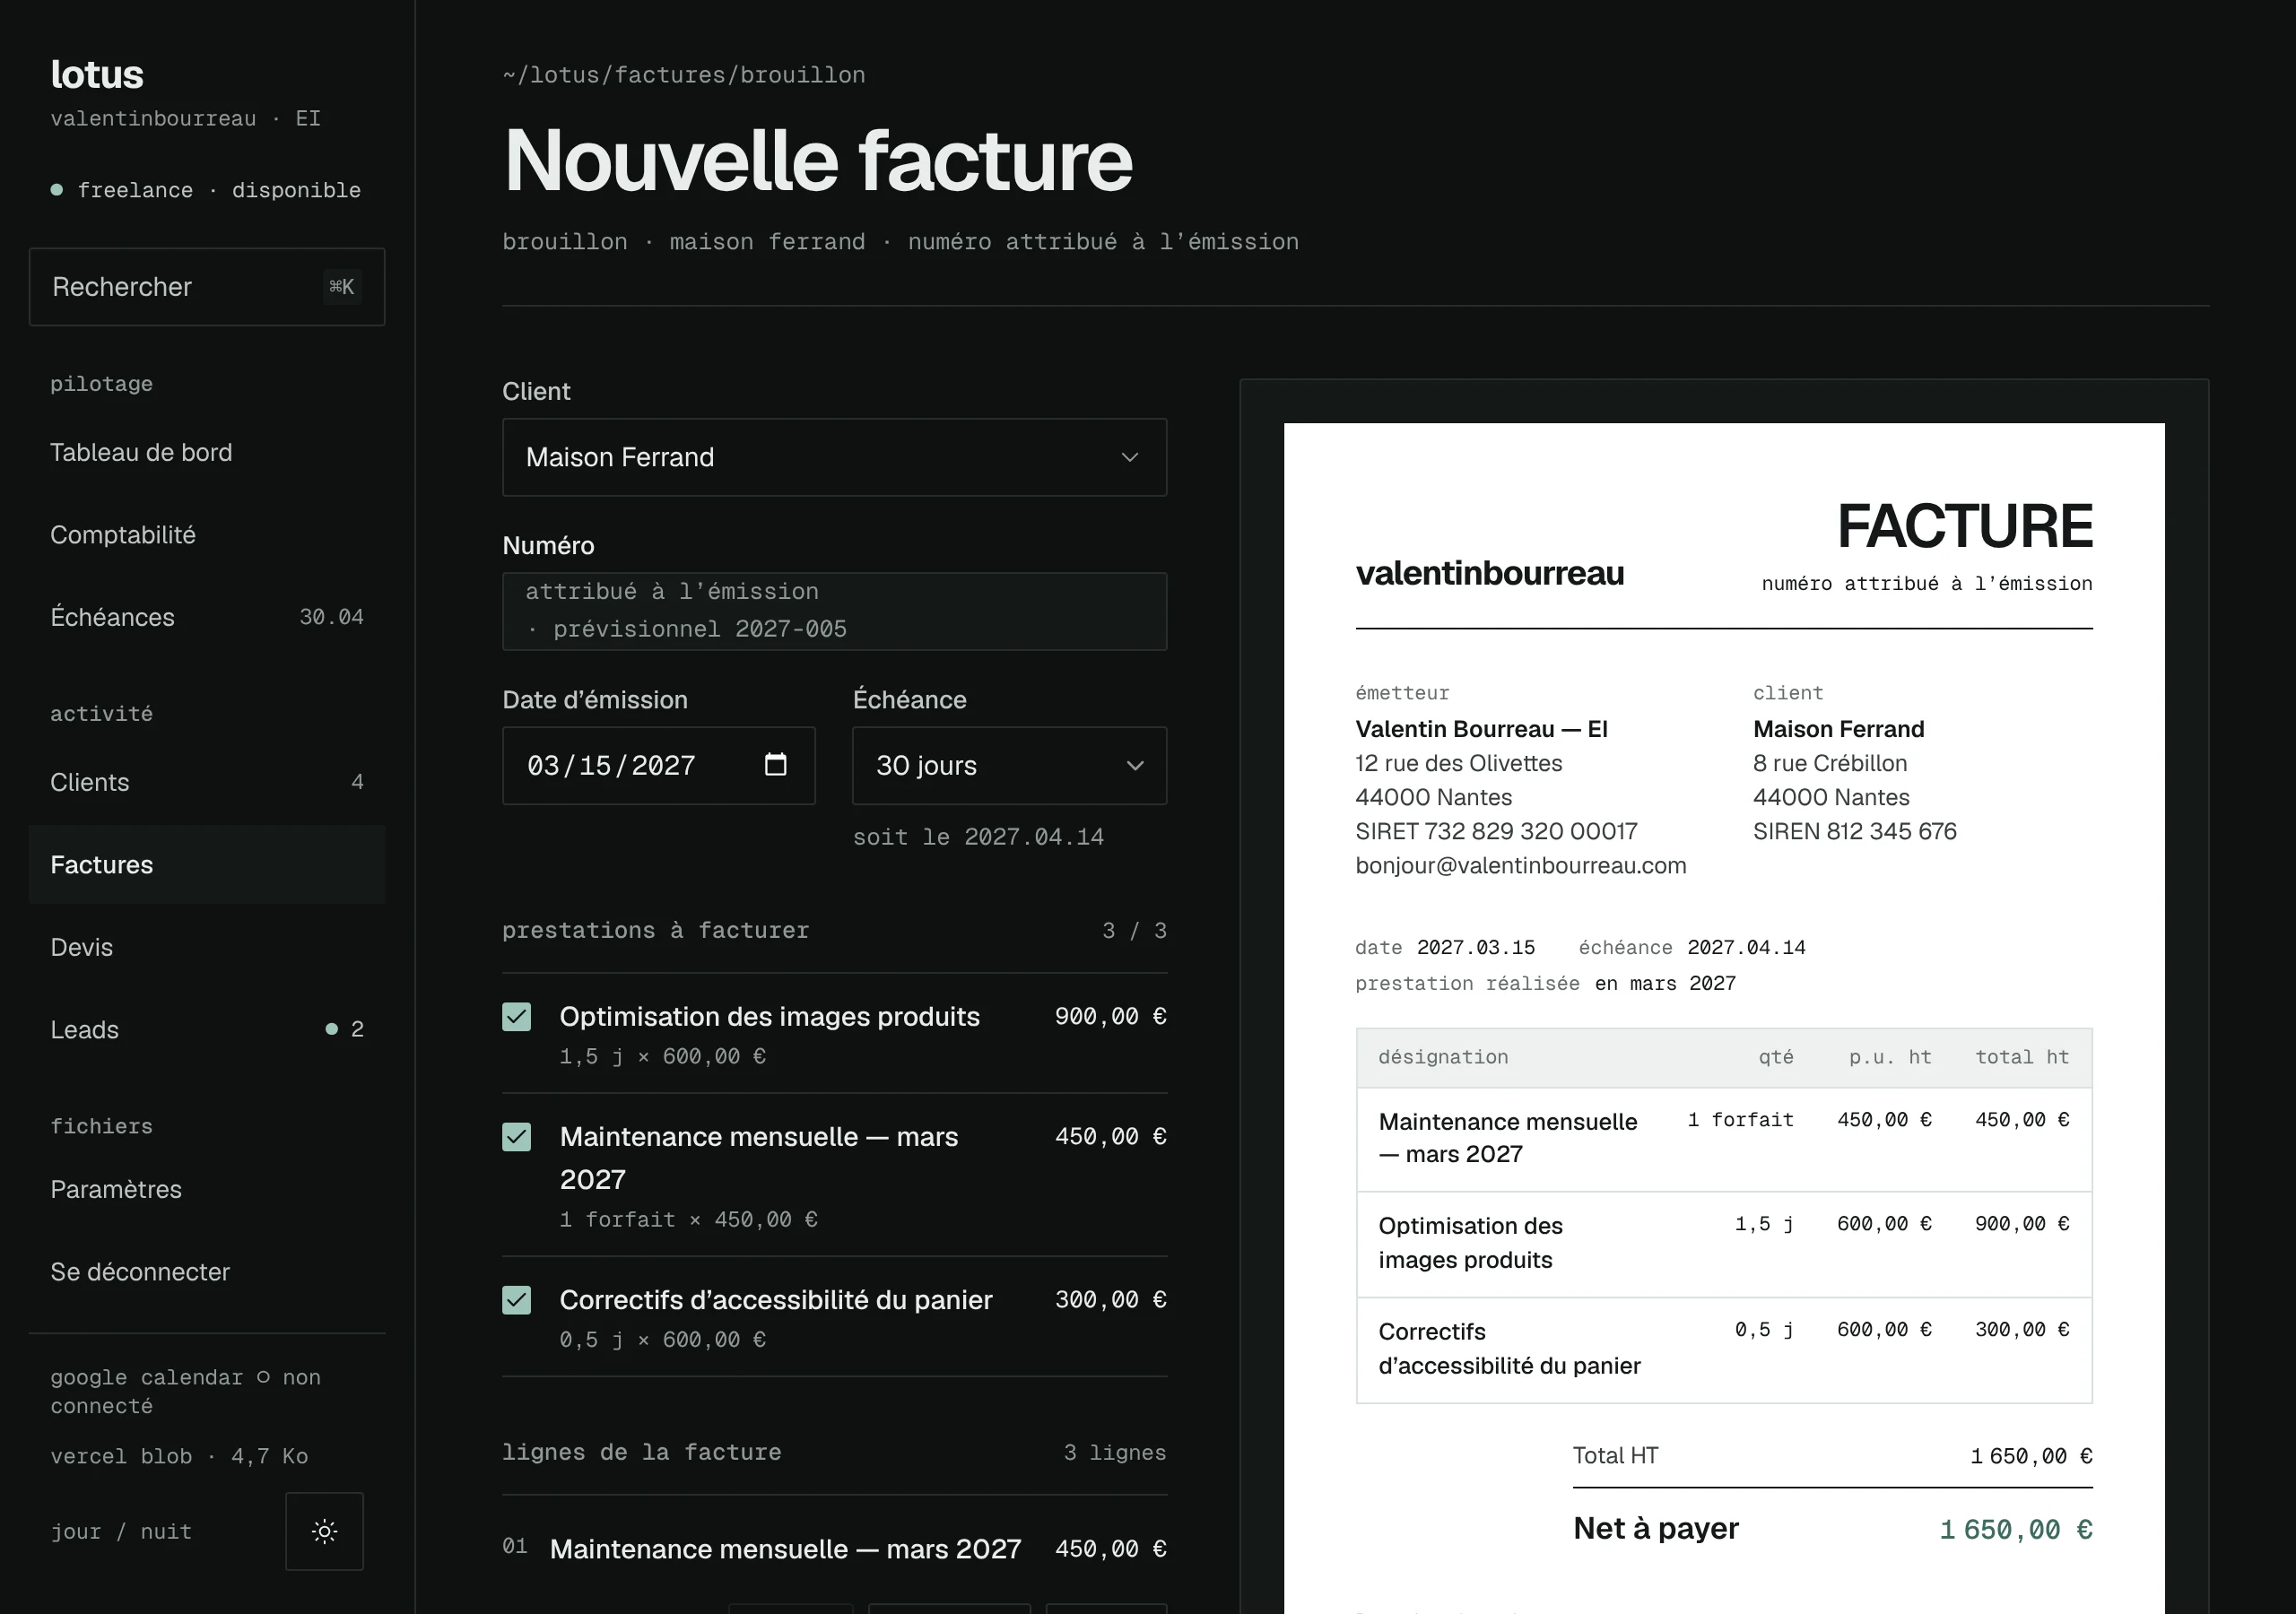Viewport: 2296px width, 1614px height.
Task: Toggle day/night theme sun icon
Action: click(x=324, y=1531)
